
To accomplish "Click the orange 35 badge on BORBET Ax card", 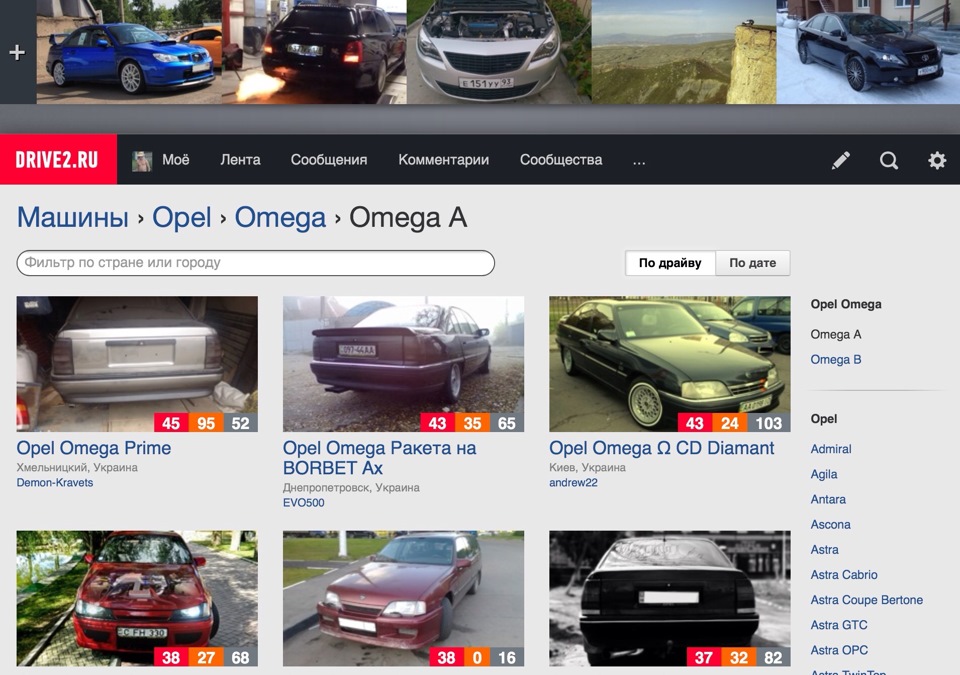I will tap(472, 423).
